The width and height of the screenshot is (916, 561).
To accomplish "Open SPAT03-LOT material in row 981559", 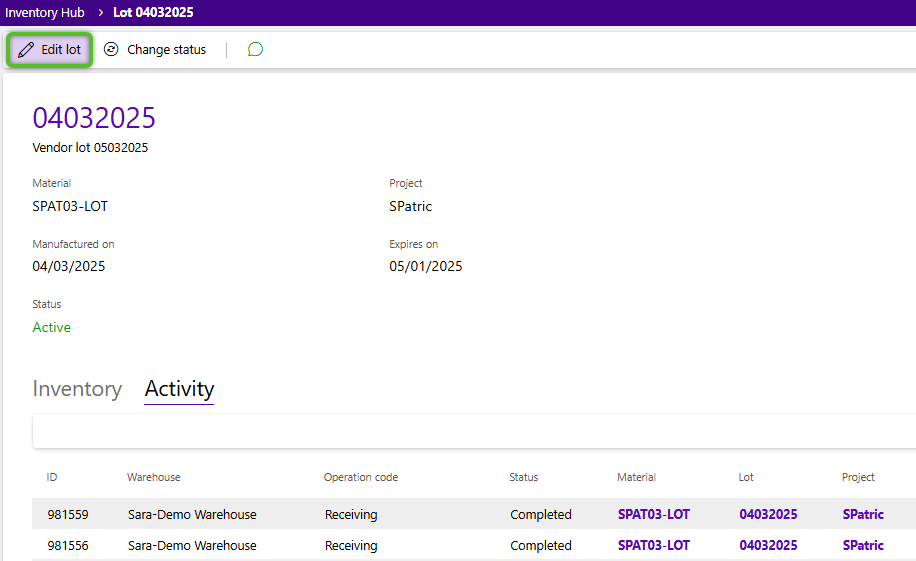I will pyautogui.click(x=653, y=515).
